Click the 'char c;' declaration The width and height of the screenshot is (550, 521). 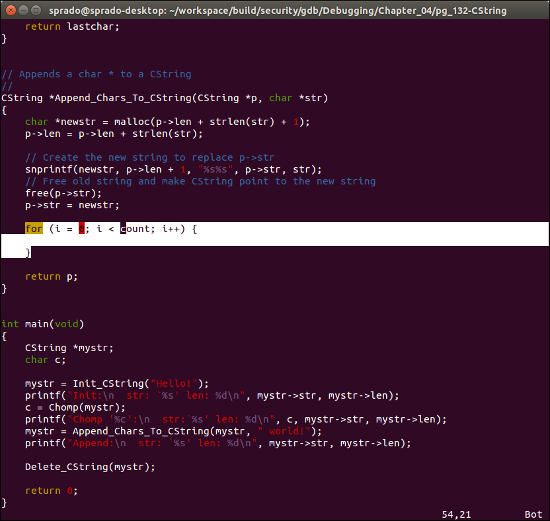[45, 360]
